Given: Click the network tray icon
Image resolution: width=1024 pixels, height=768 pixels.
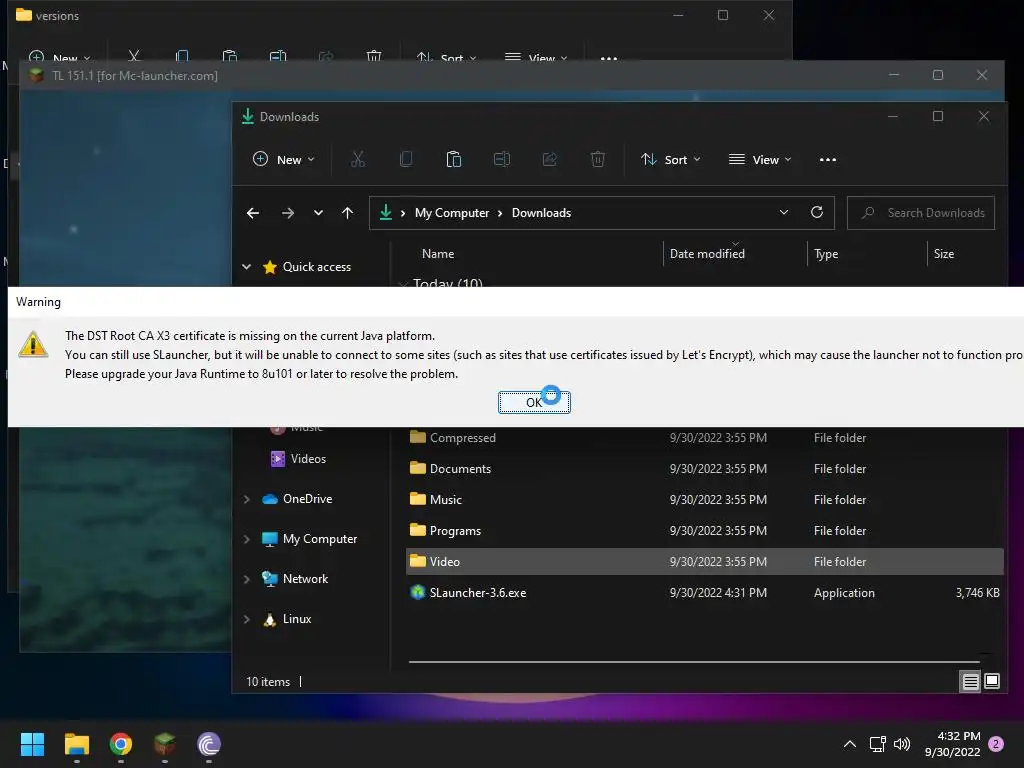Looking at the screenshot, I should 877,744.
